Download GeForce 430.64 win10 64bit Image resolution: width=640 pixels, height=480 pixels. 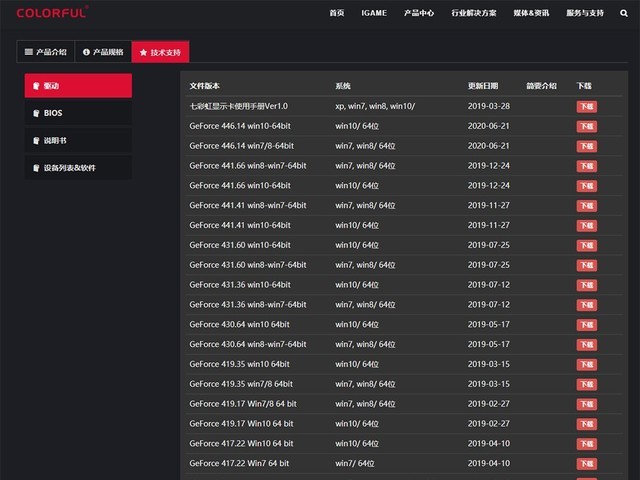587,325
